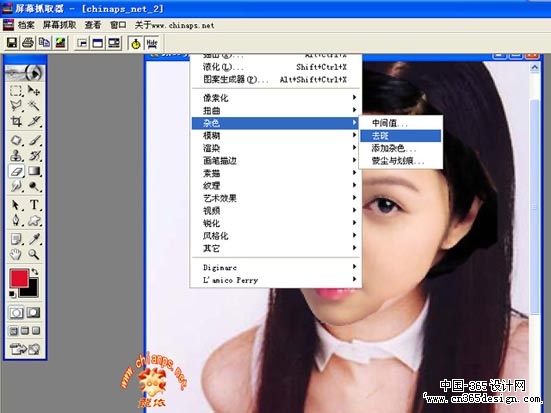The width and height of the screenshot is (551, 413).
Task: Toggle the Hide button in capture toolbar
Action: [152, 43]
